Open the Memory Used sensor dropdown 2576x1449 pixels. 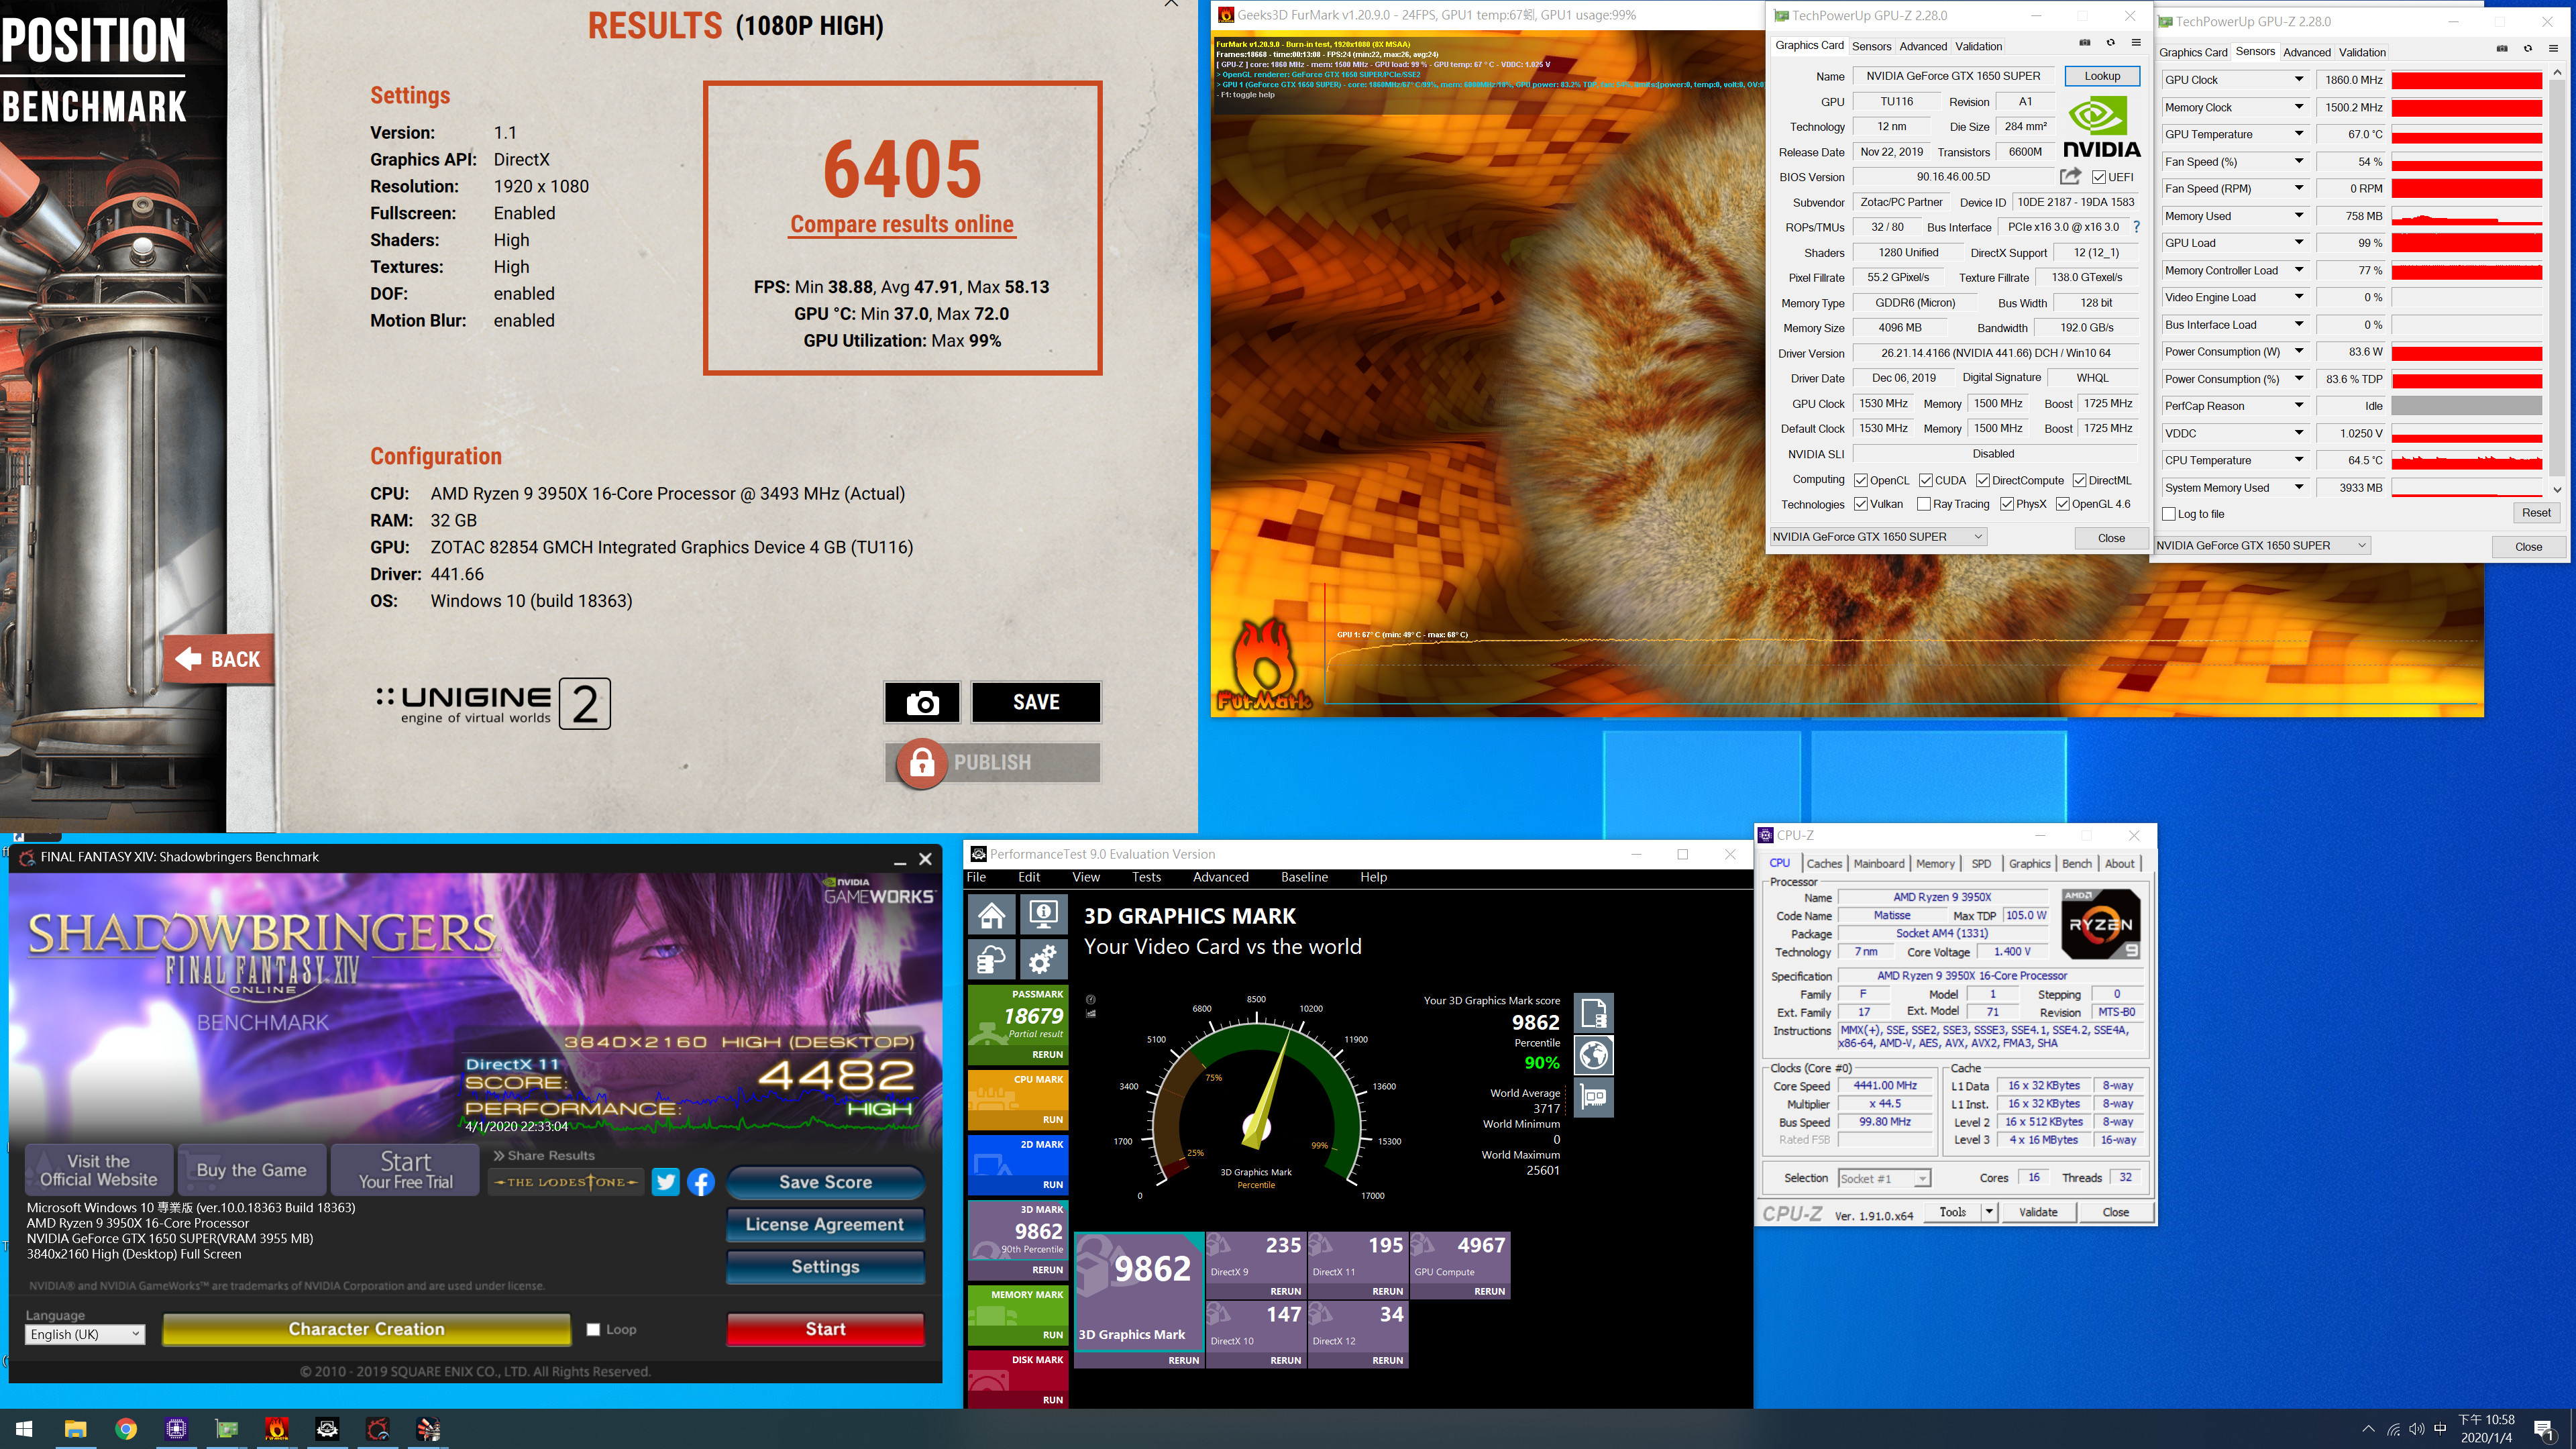click(x=2299, y=216)
